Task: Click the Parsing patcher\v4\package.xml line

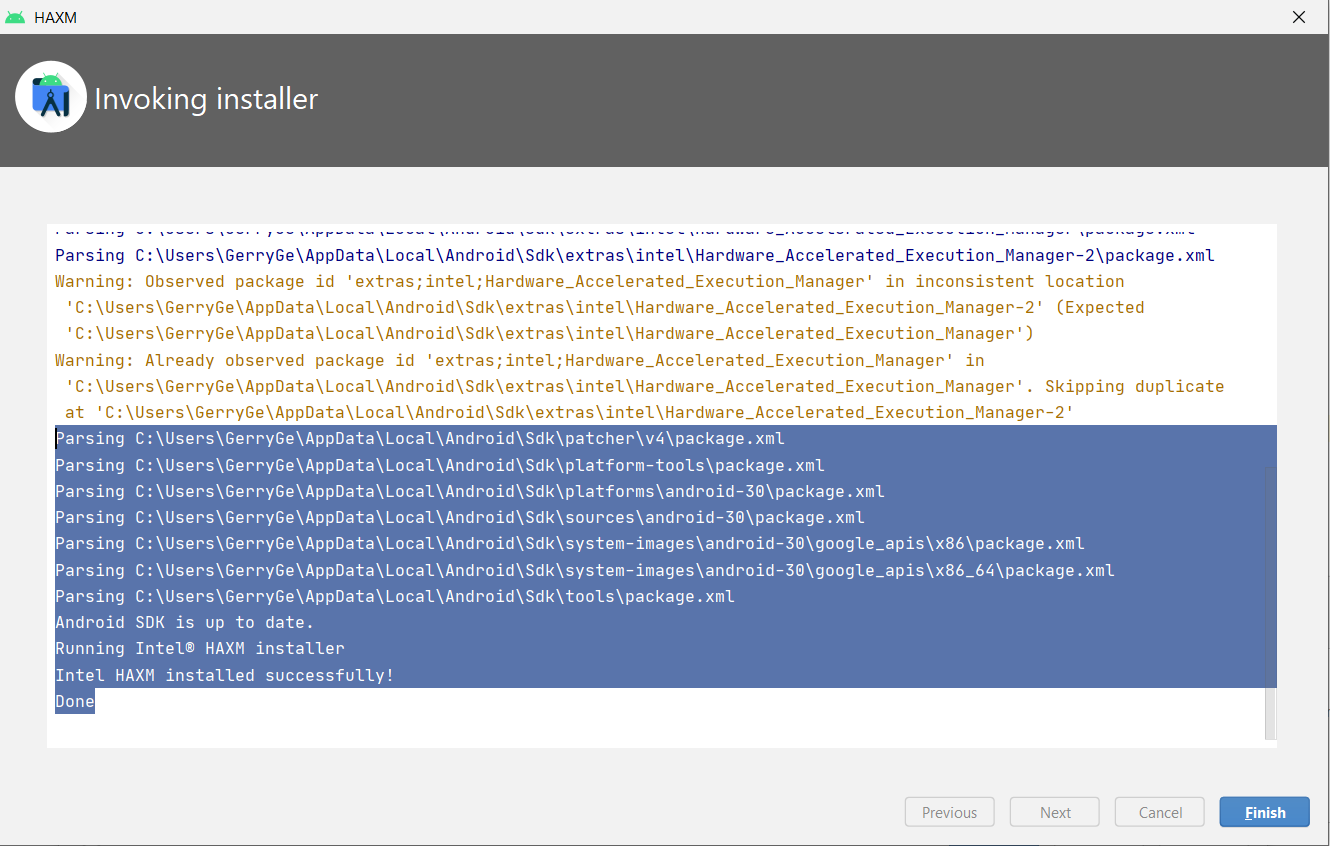Action: click(420, 438)
